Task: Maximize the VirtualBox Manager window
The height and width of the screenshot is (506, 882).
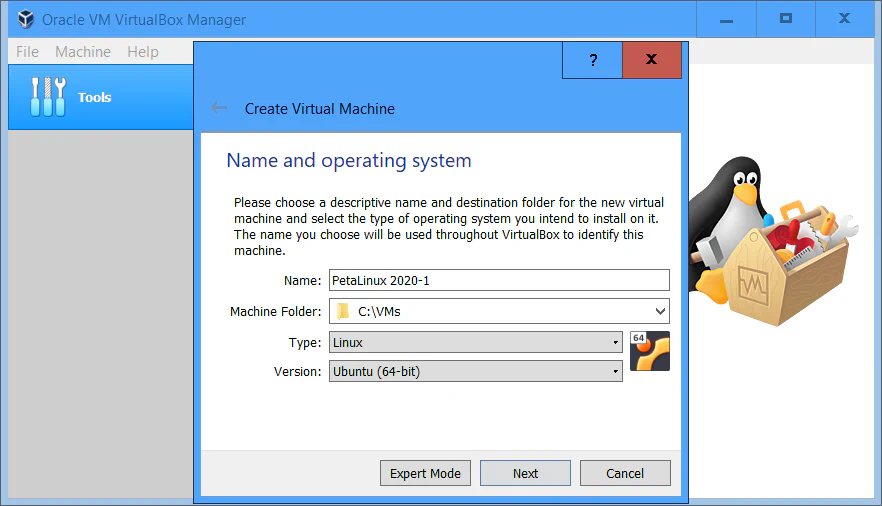Action: coord(786,19)
